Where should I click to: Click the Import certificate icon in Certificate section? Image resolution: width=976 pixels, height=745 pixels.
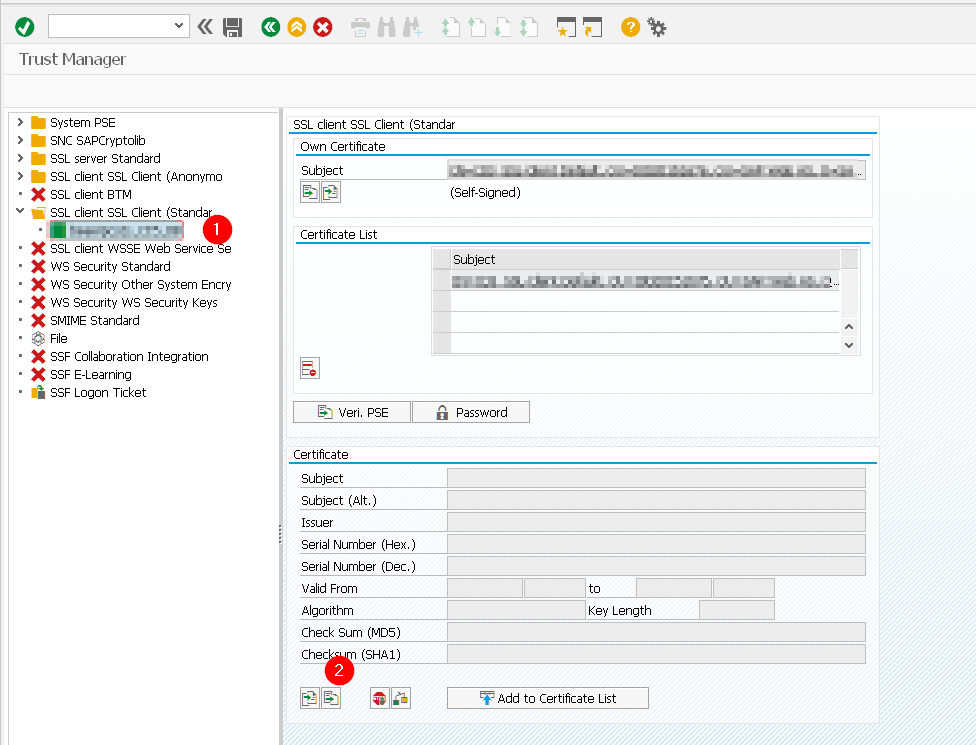pos(309,698)
